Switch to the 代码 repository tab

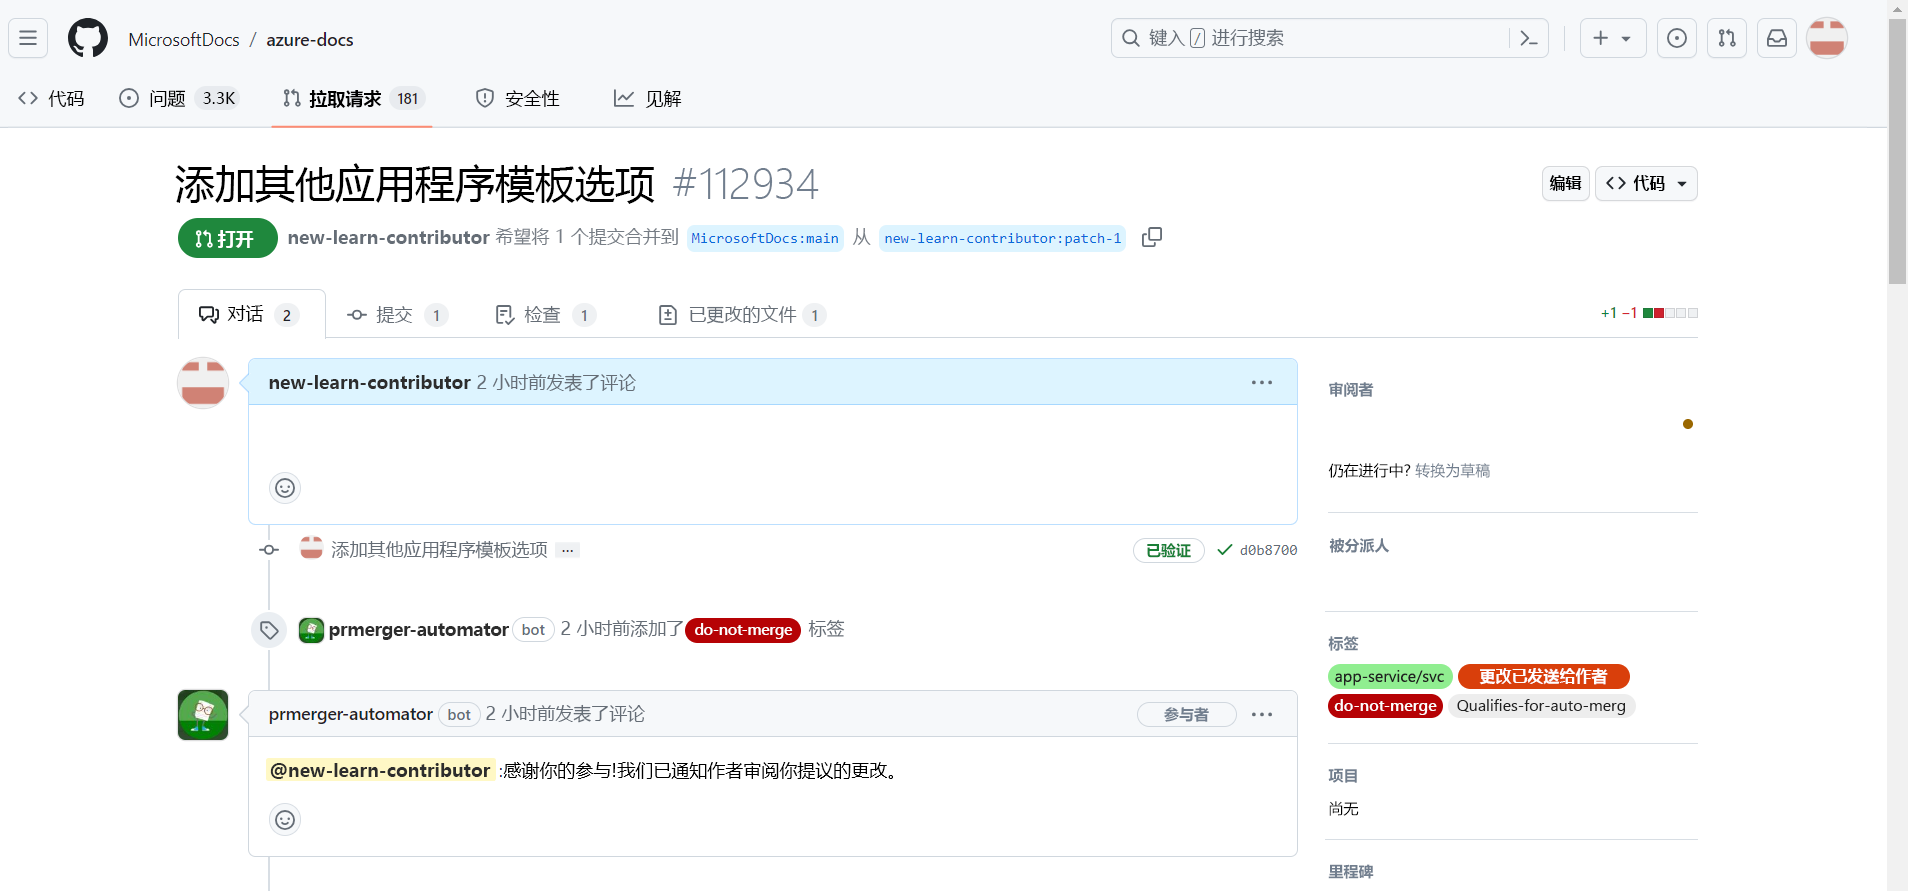[52, 98]
